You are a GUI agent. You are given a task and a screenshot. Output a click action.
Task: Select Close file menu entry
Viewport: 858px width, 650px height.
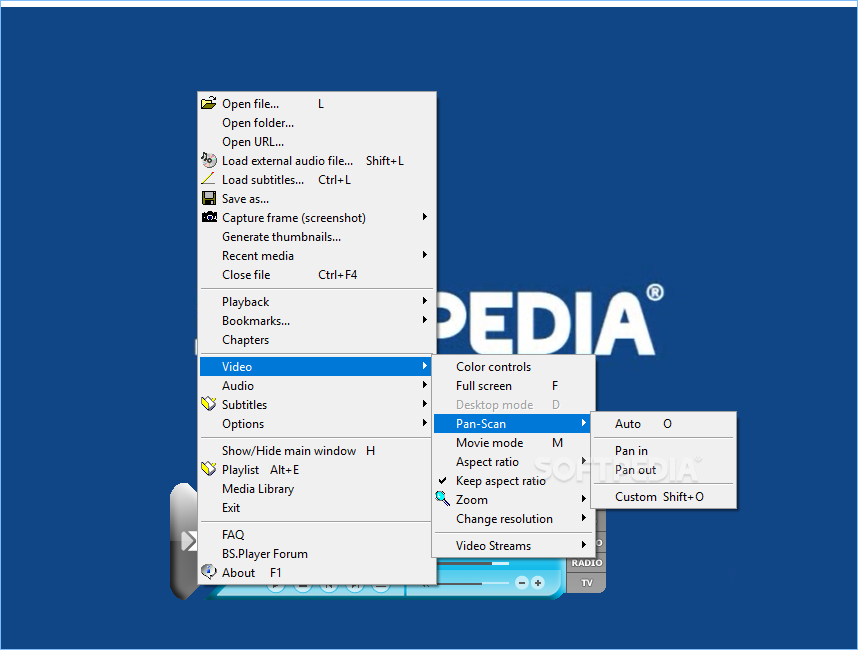[316, 275]
